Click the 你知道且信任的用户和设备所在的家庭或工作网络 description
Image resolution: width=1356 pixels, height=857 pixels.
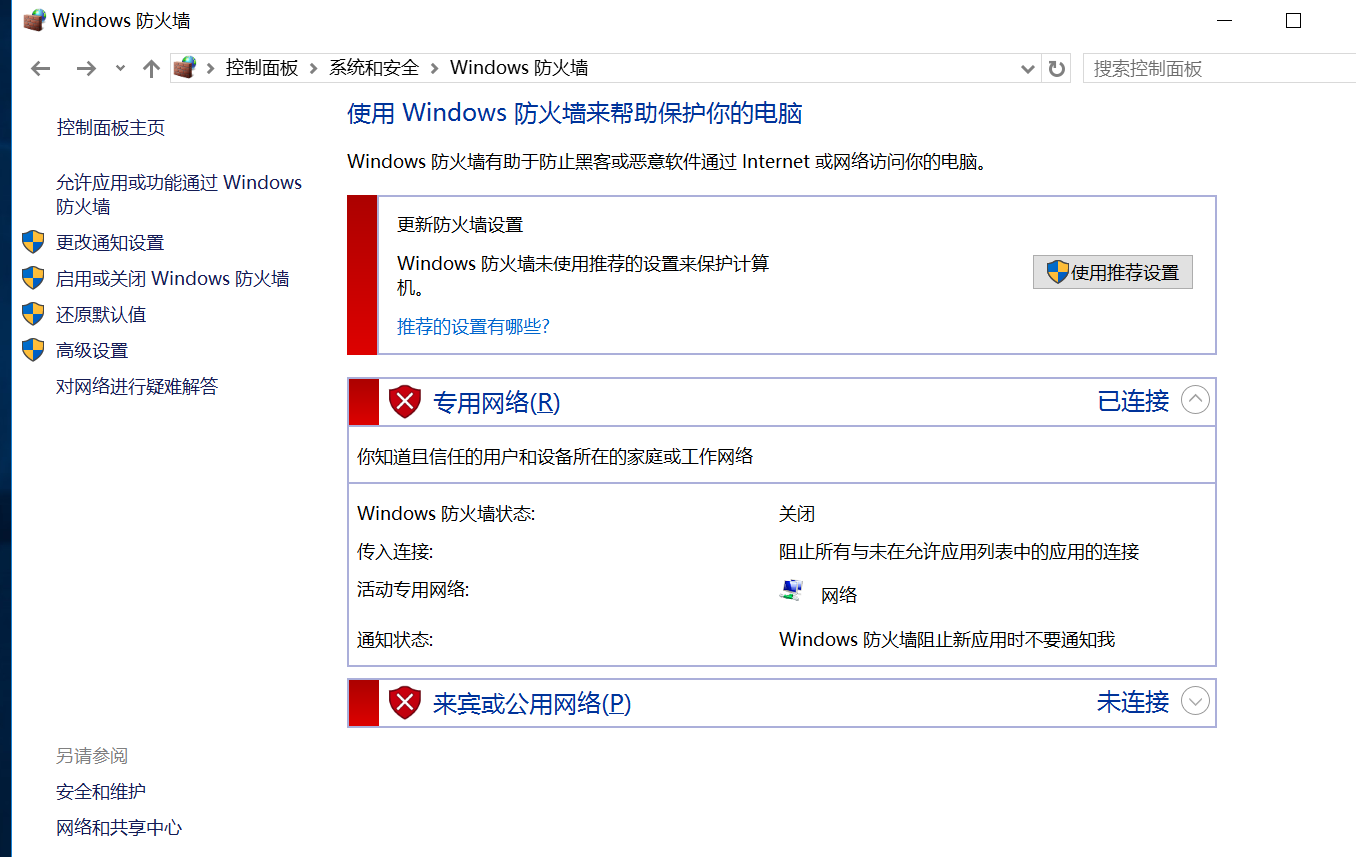[555, 457]
